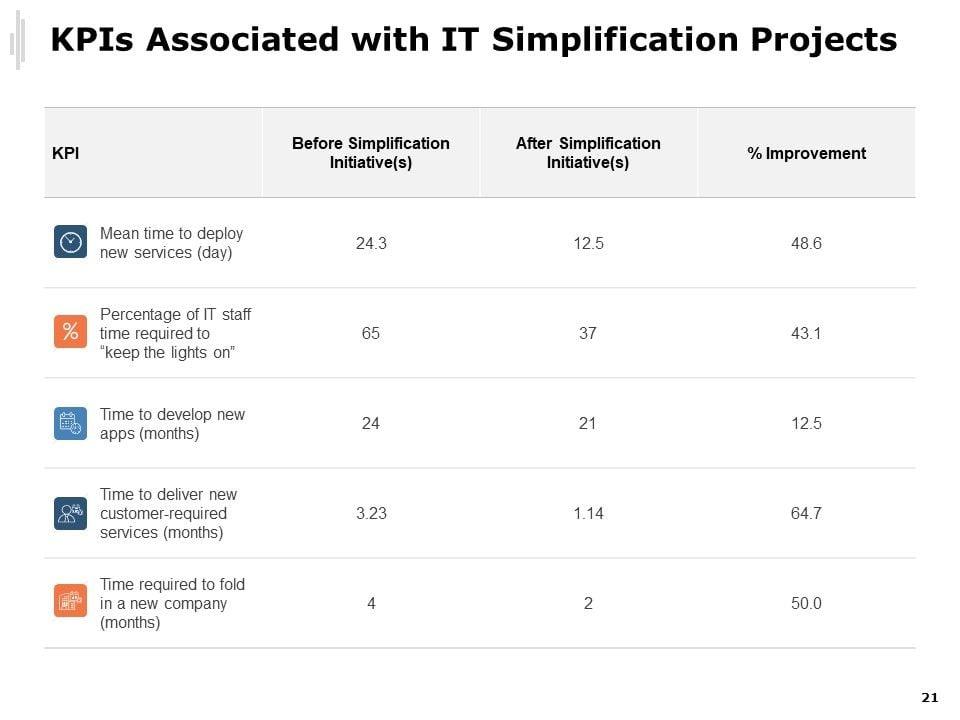
Task: Click the After Simplification Initiative(s) header
Action: [x=588, y=153]
